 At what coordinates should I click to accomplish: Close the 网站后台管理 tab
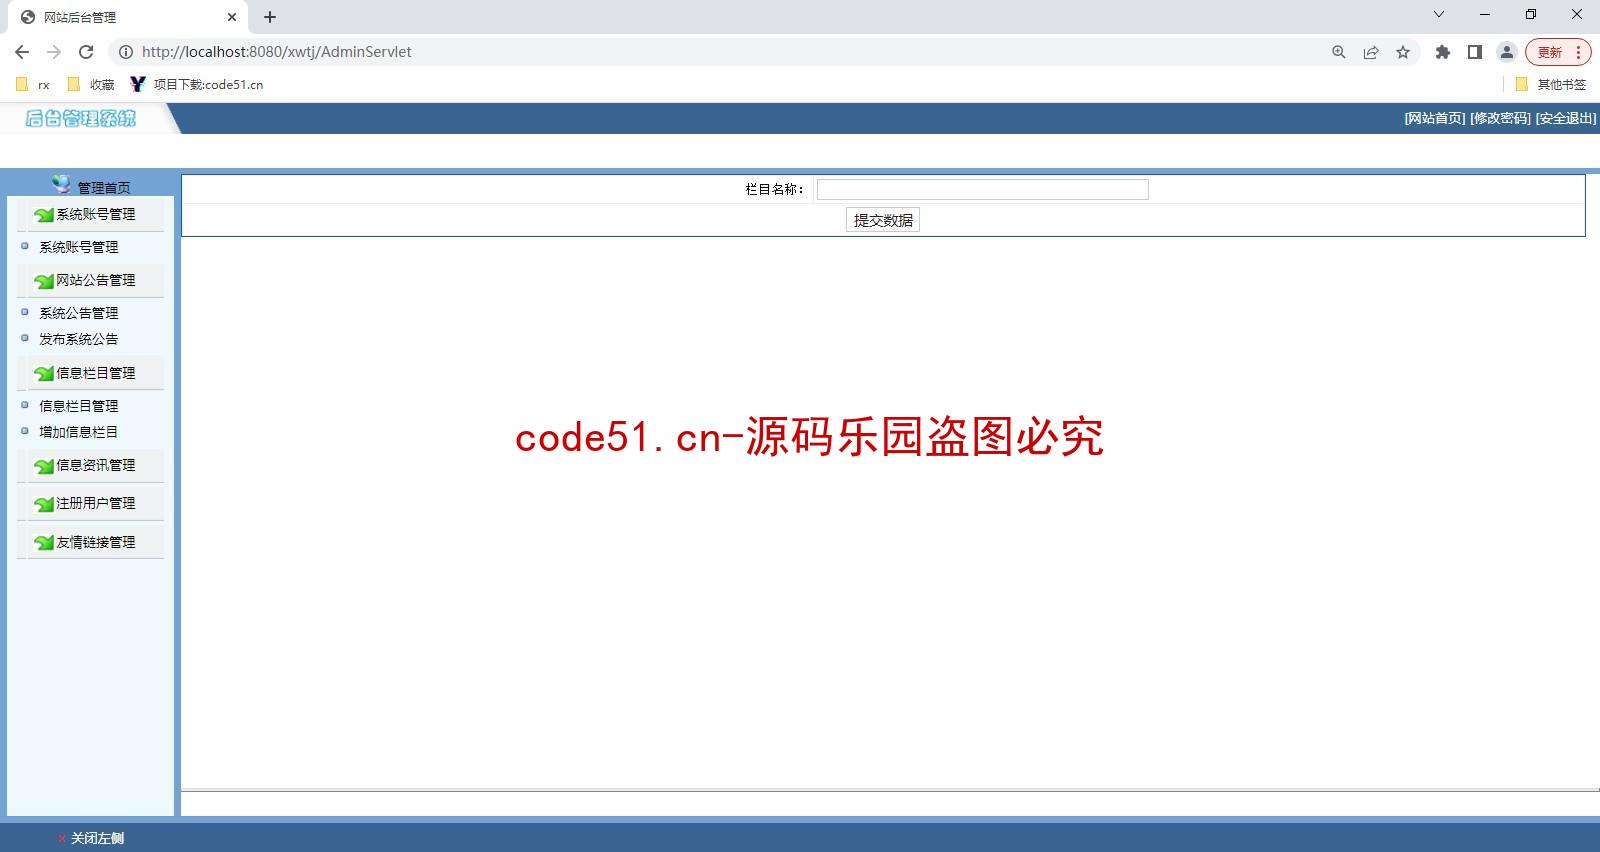click(x=232, y=17)
